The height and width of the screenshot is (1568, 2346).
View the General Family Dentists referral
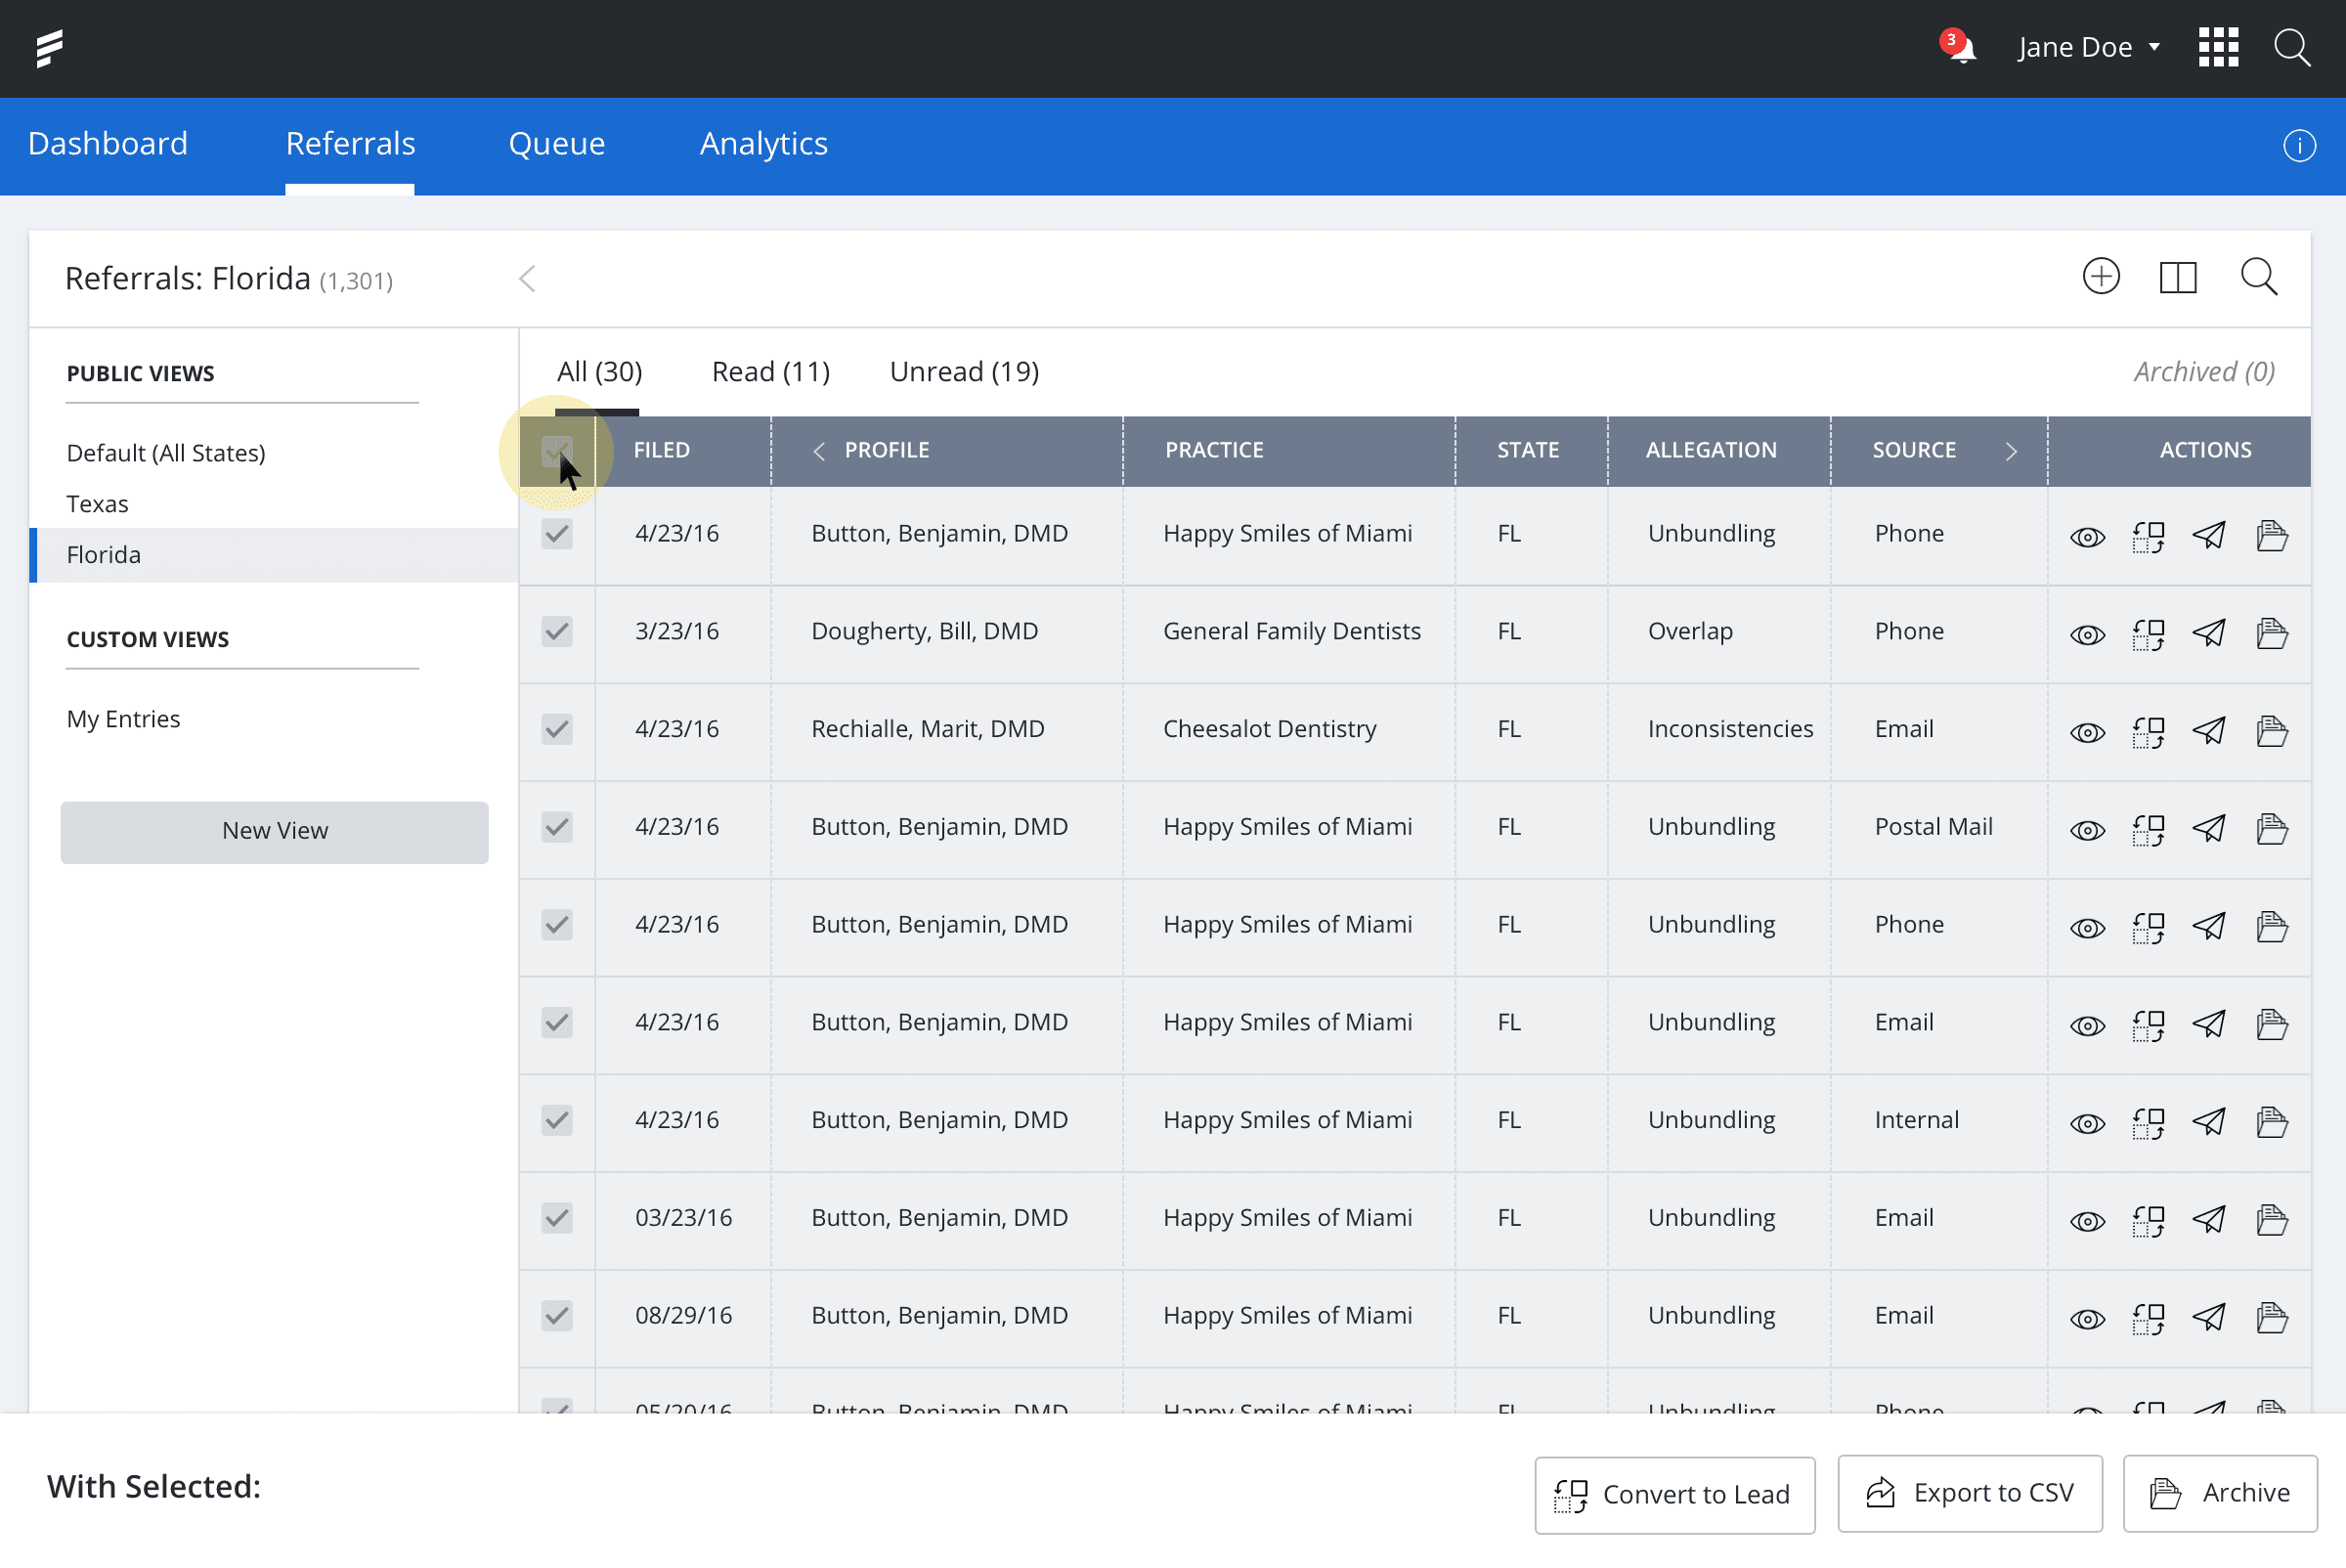[x=2086, y=634]
